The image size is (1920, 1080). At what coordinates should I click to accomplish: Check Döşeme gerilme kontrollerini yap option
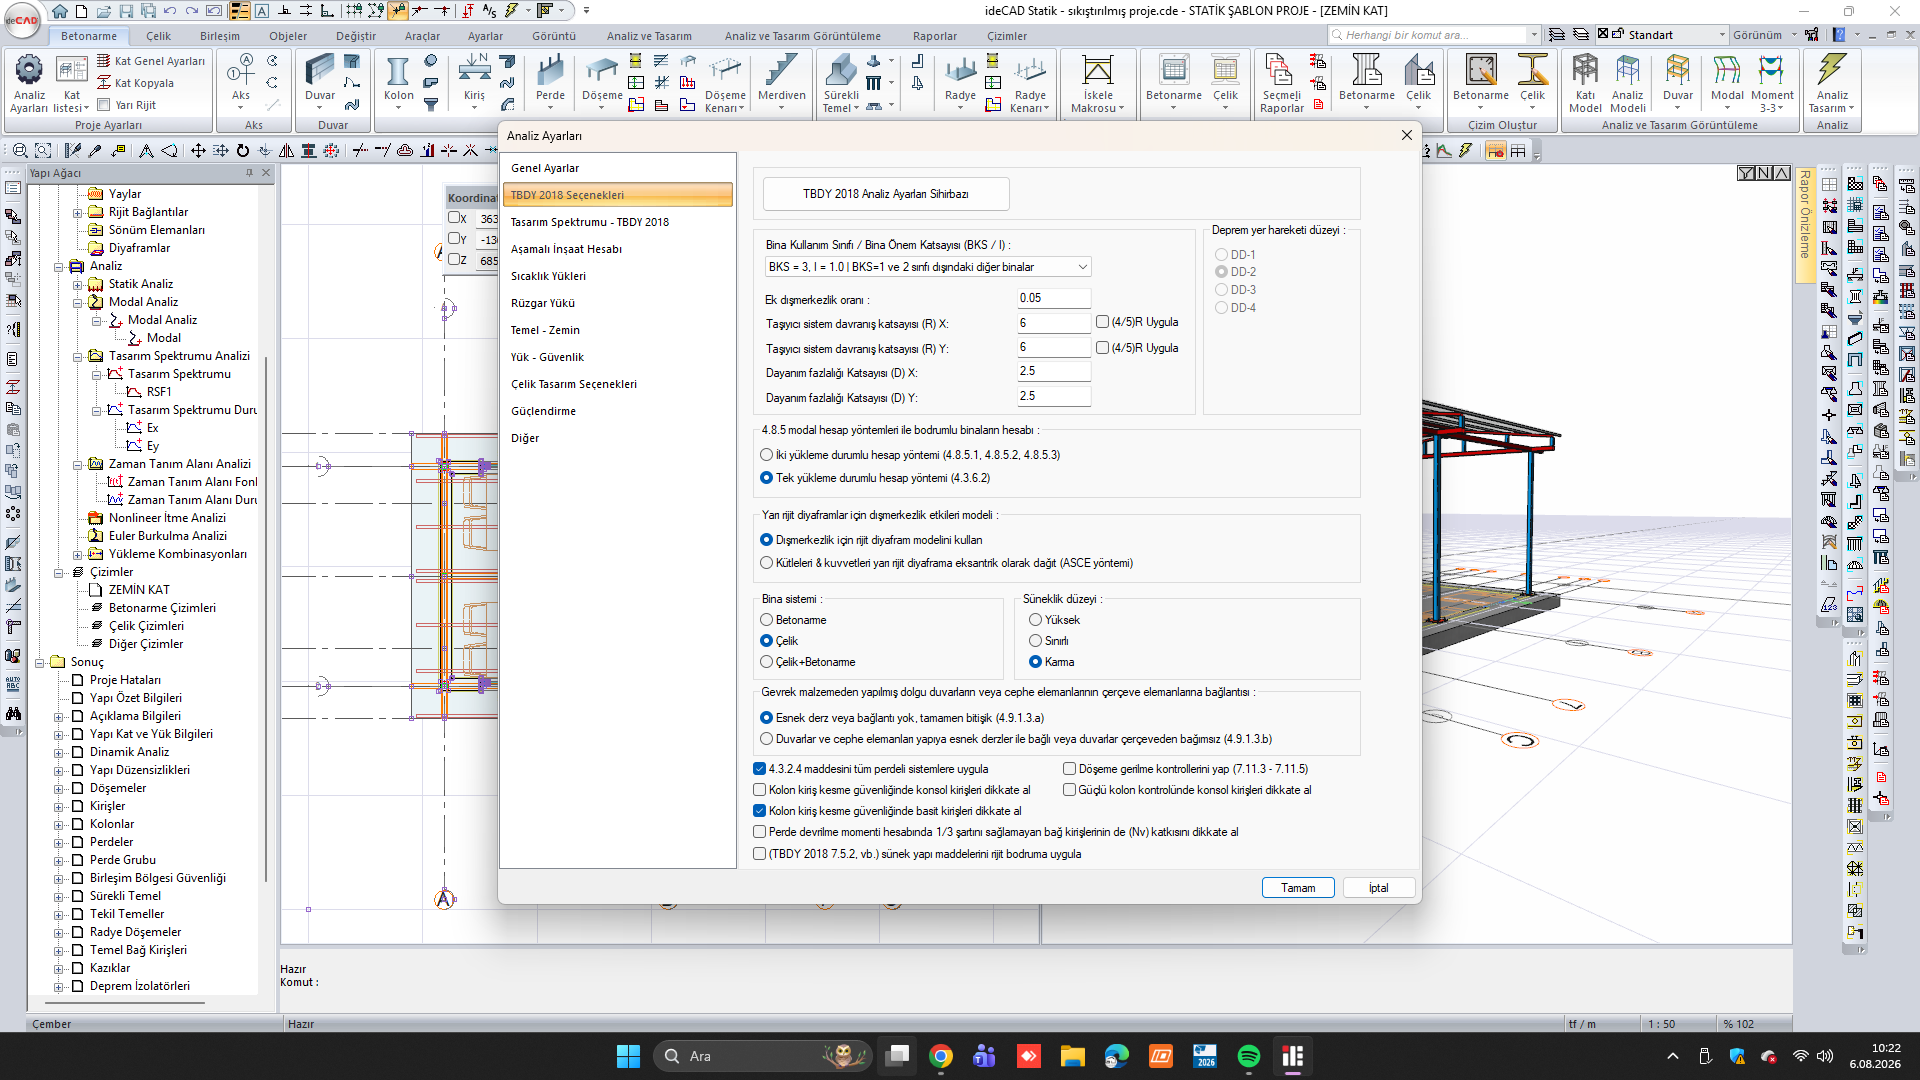tap(1069, 769)
